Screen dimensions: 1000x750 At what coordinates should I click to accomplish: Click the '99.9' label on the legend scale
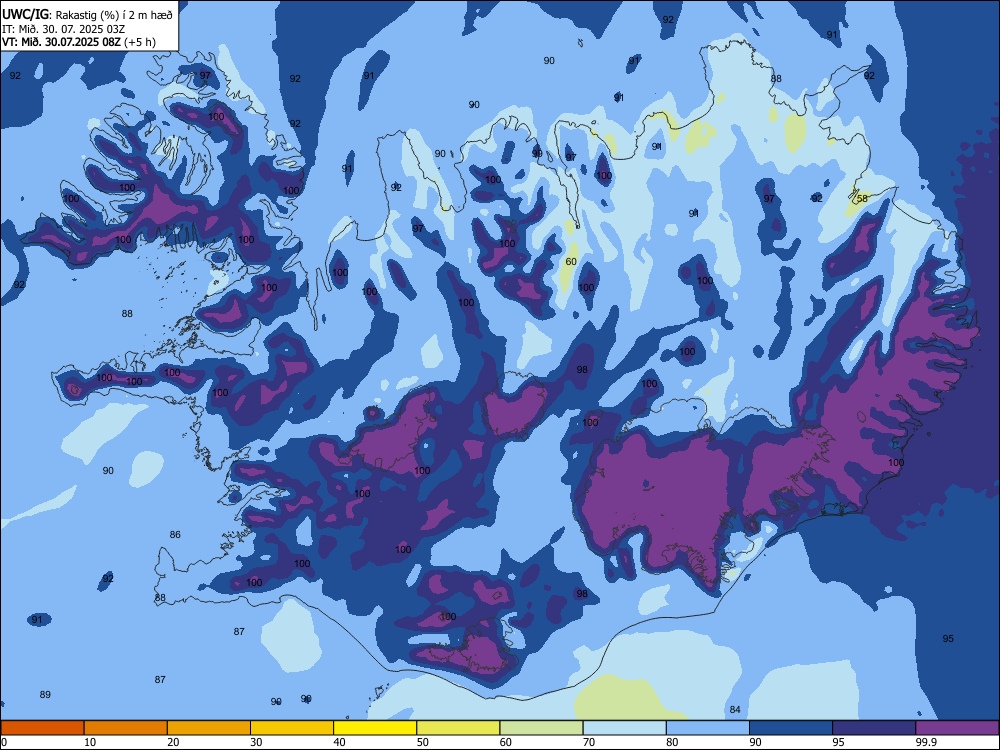coord(926,742)
